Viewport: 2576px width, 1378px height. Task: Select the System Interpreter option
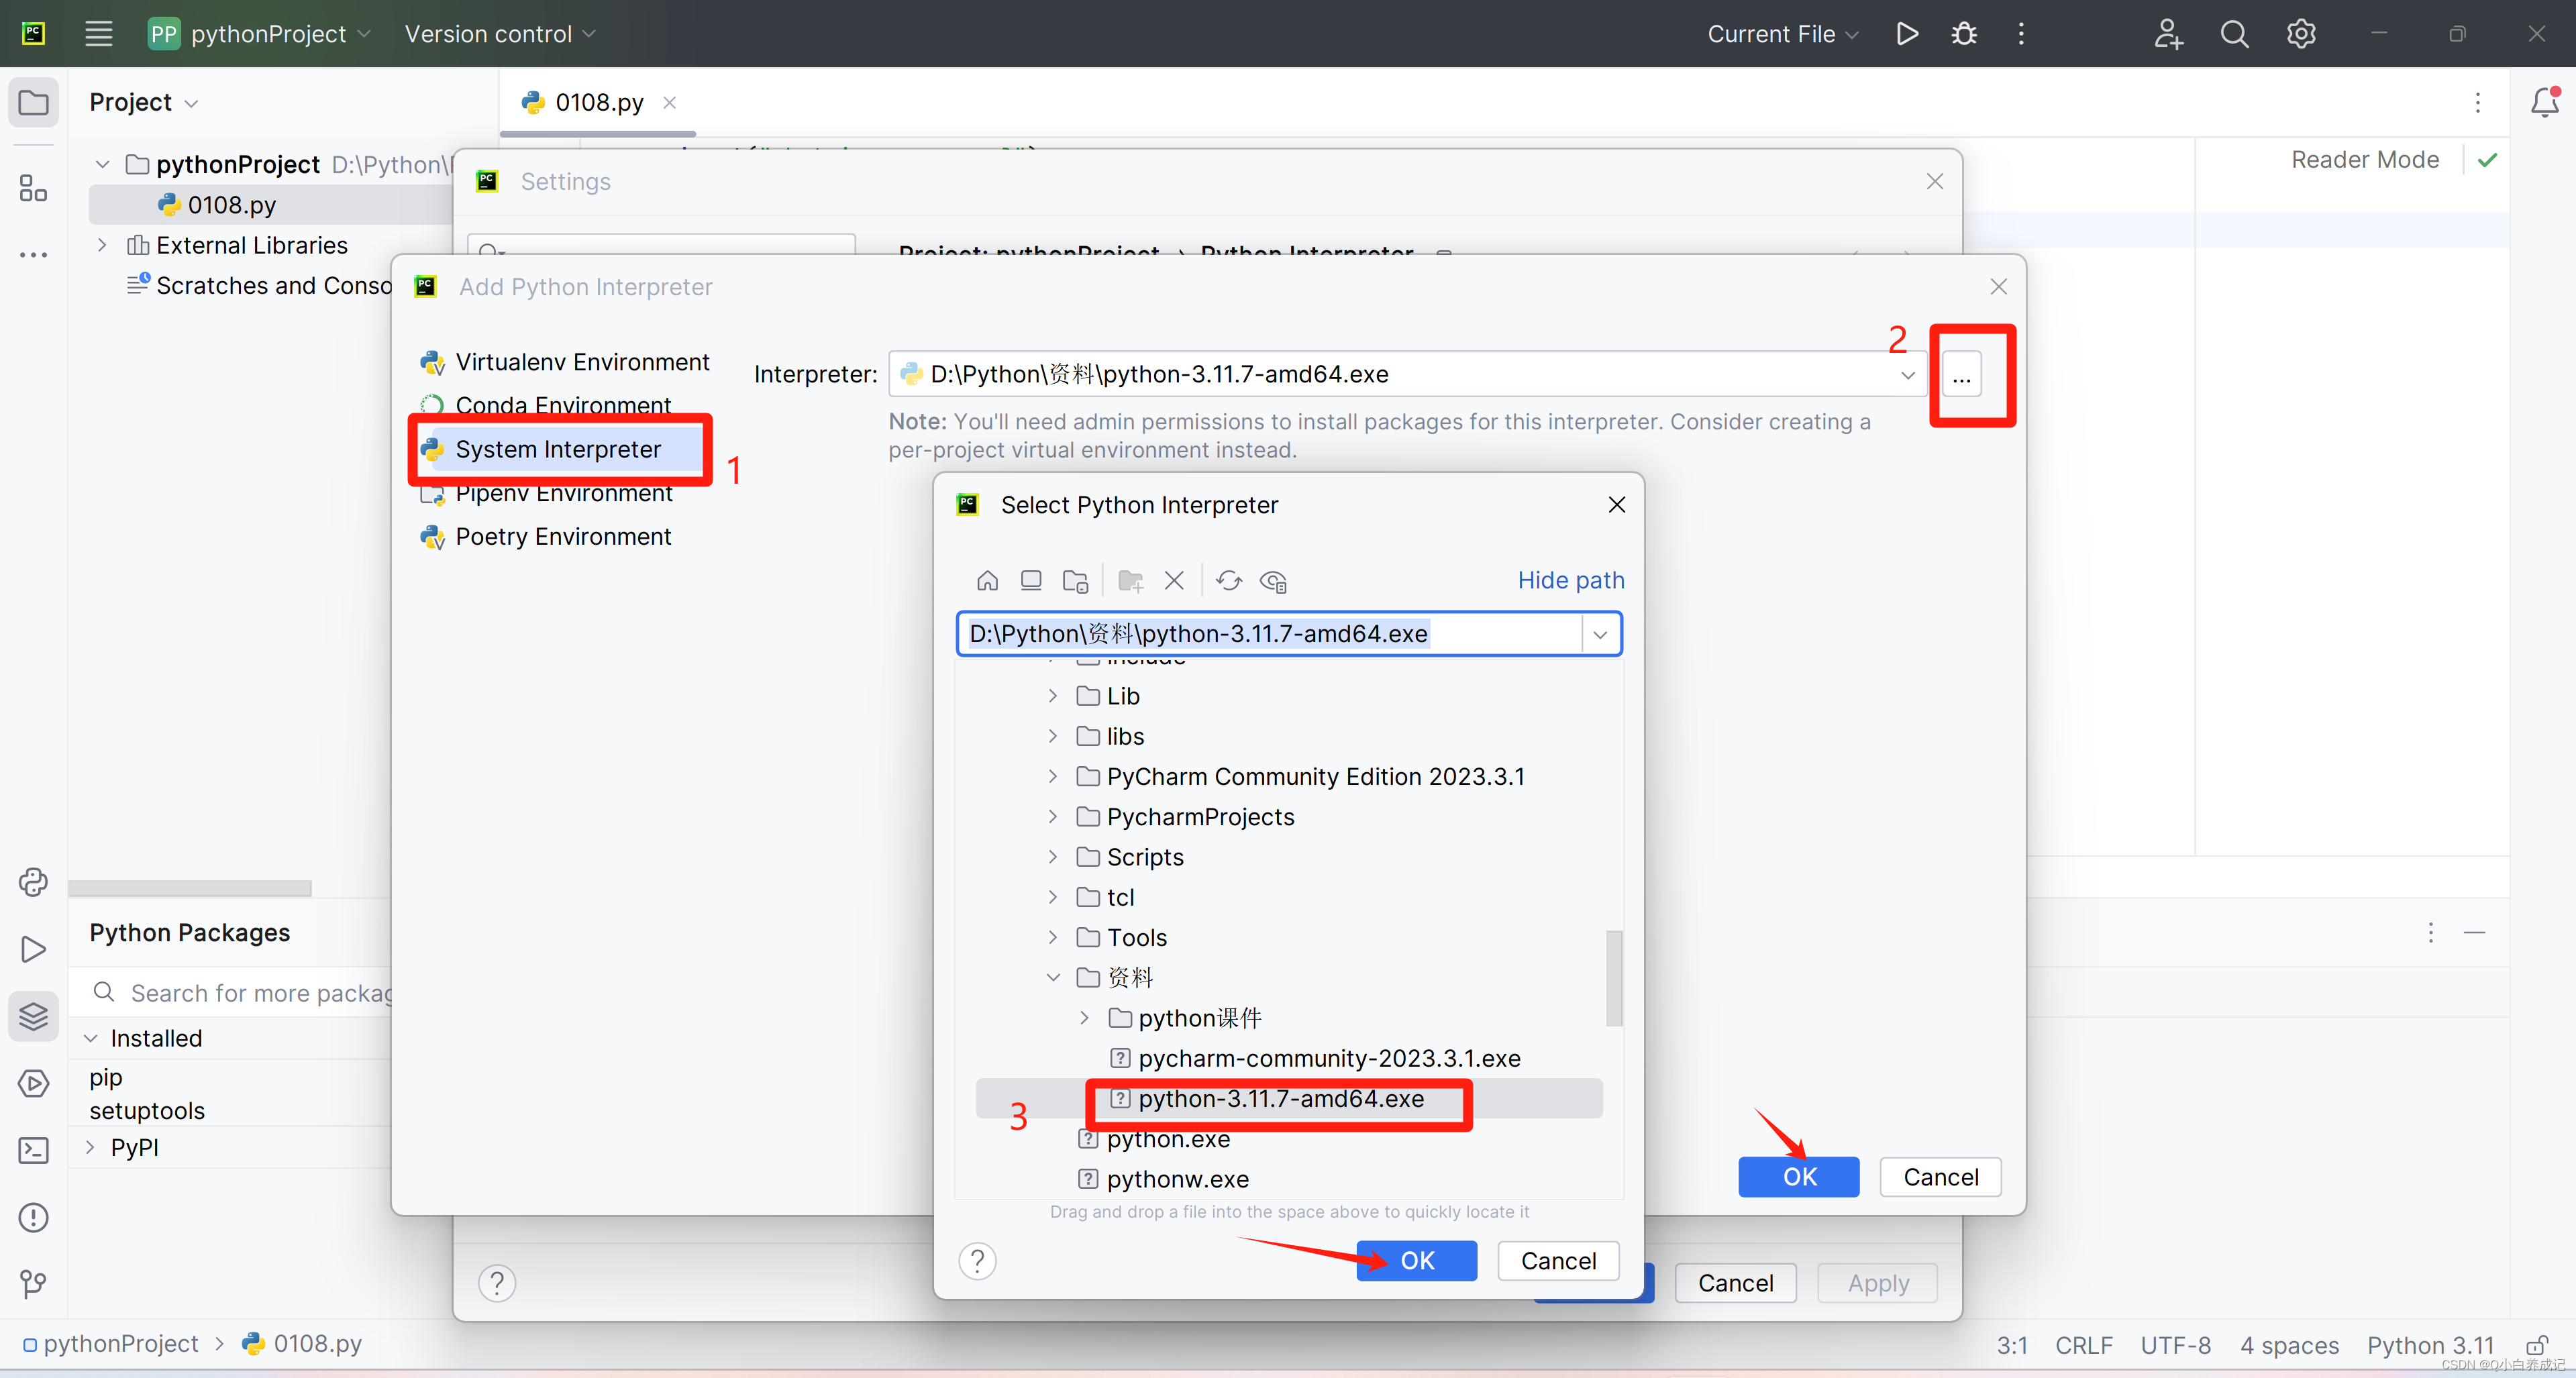[557, 449]
